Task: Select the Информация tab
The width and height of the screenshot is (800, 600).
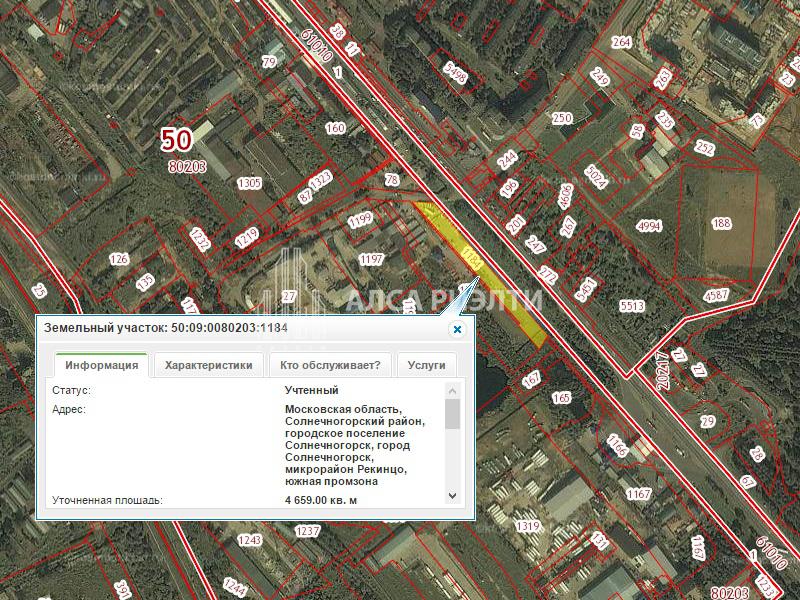Action: [x=102, y=365]
